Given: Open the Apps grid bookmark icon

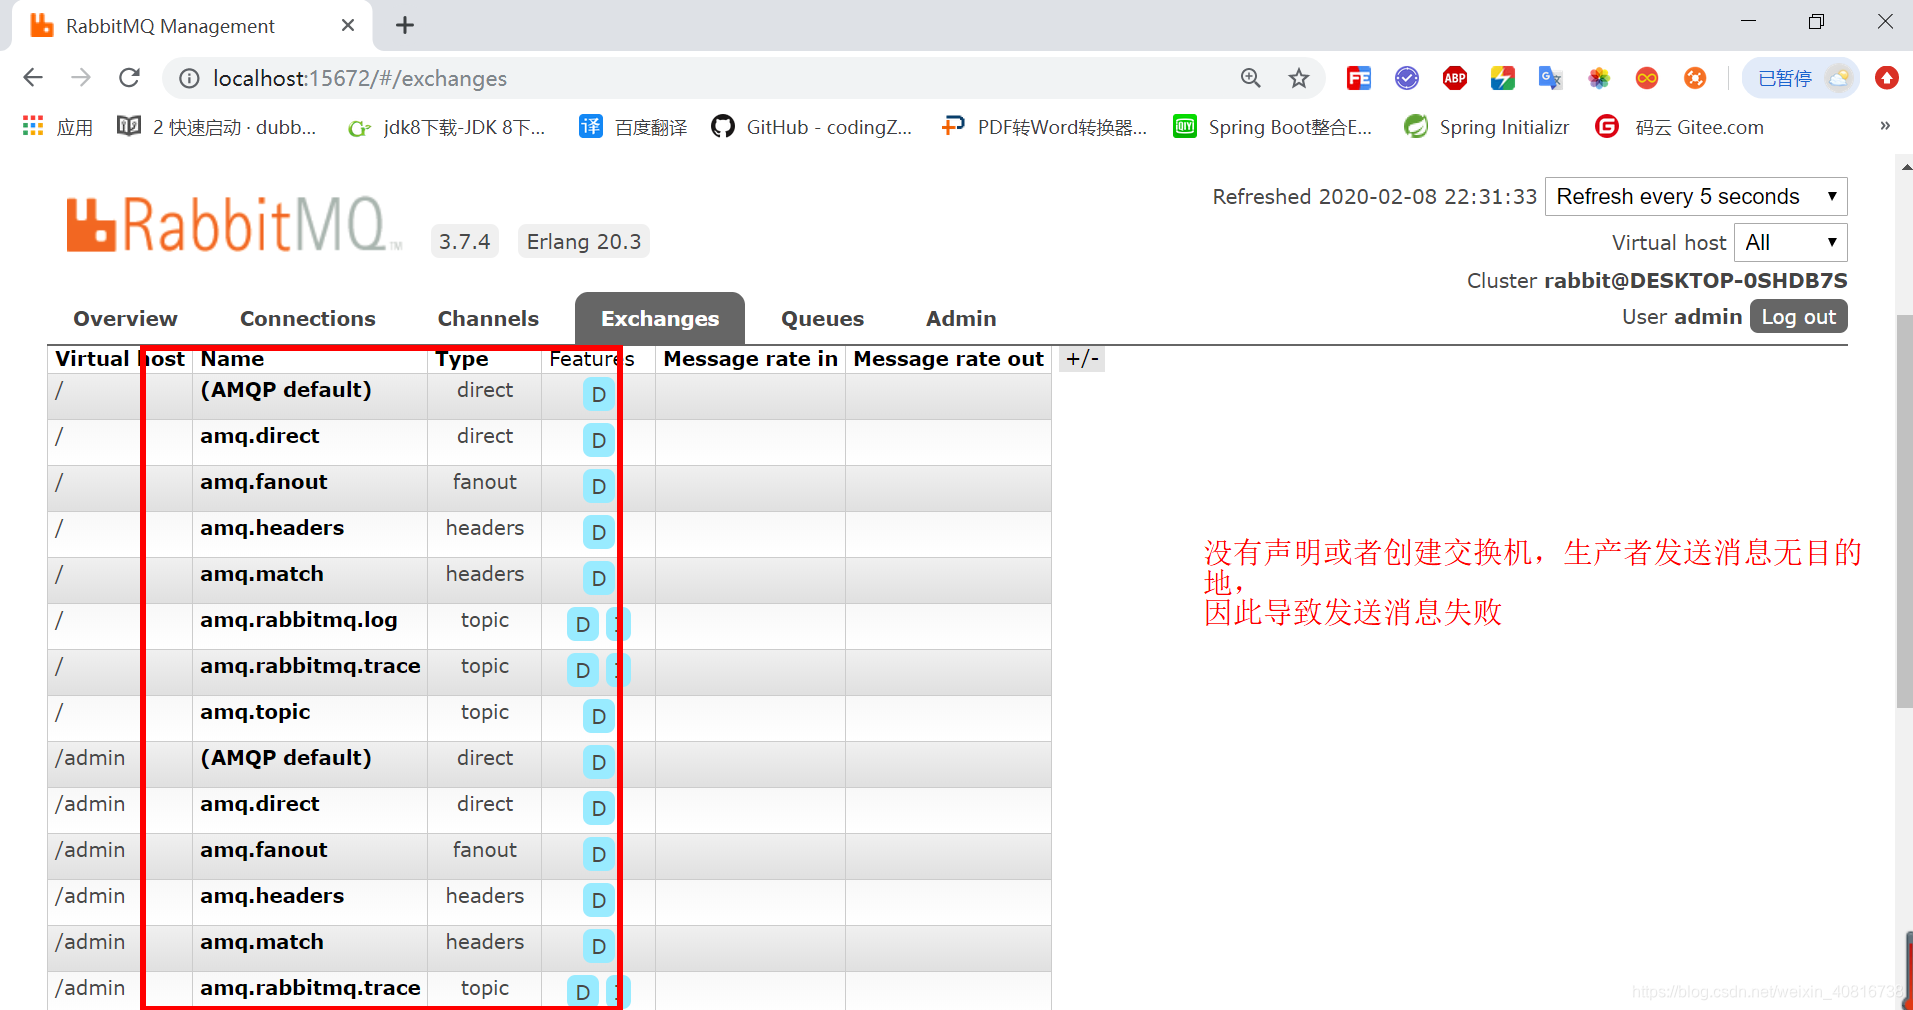Looking at the screenshot, I should (33, 126).
